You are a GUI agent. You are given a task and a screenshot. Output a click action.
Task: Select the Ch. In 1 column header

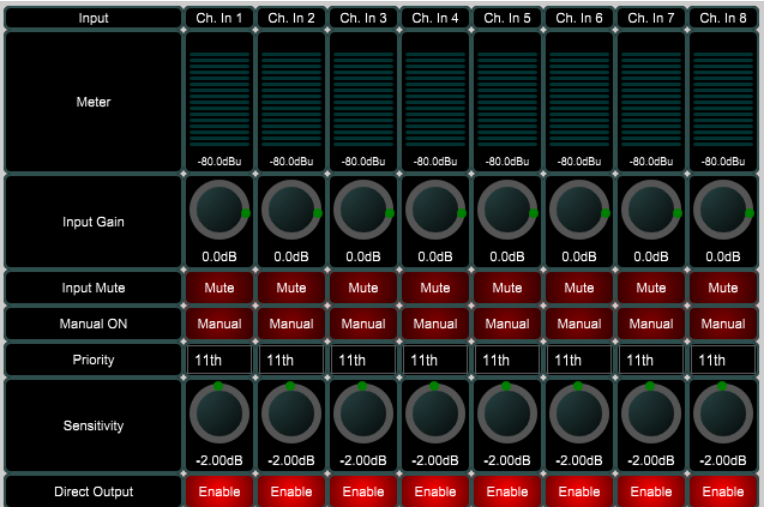(x=219, y=18)
